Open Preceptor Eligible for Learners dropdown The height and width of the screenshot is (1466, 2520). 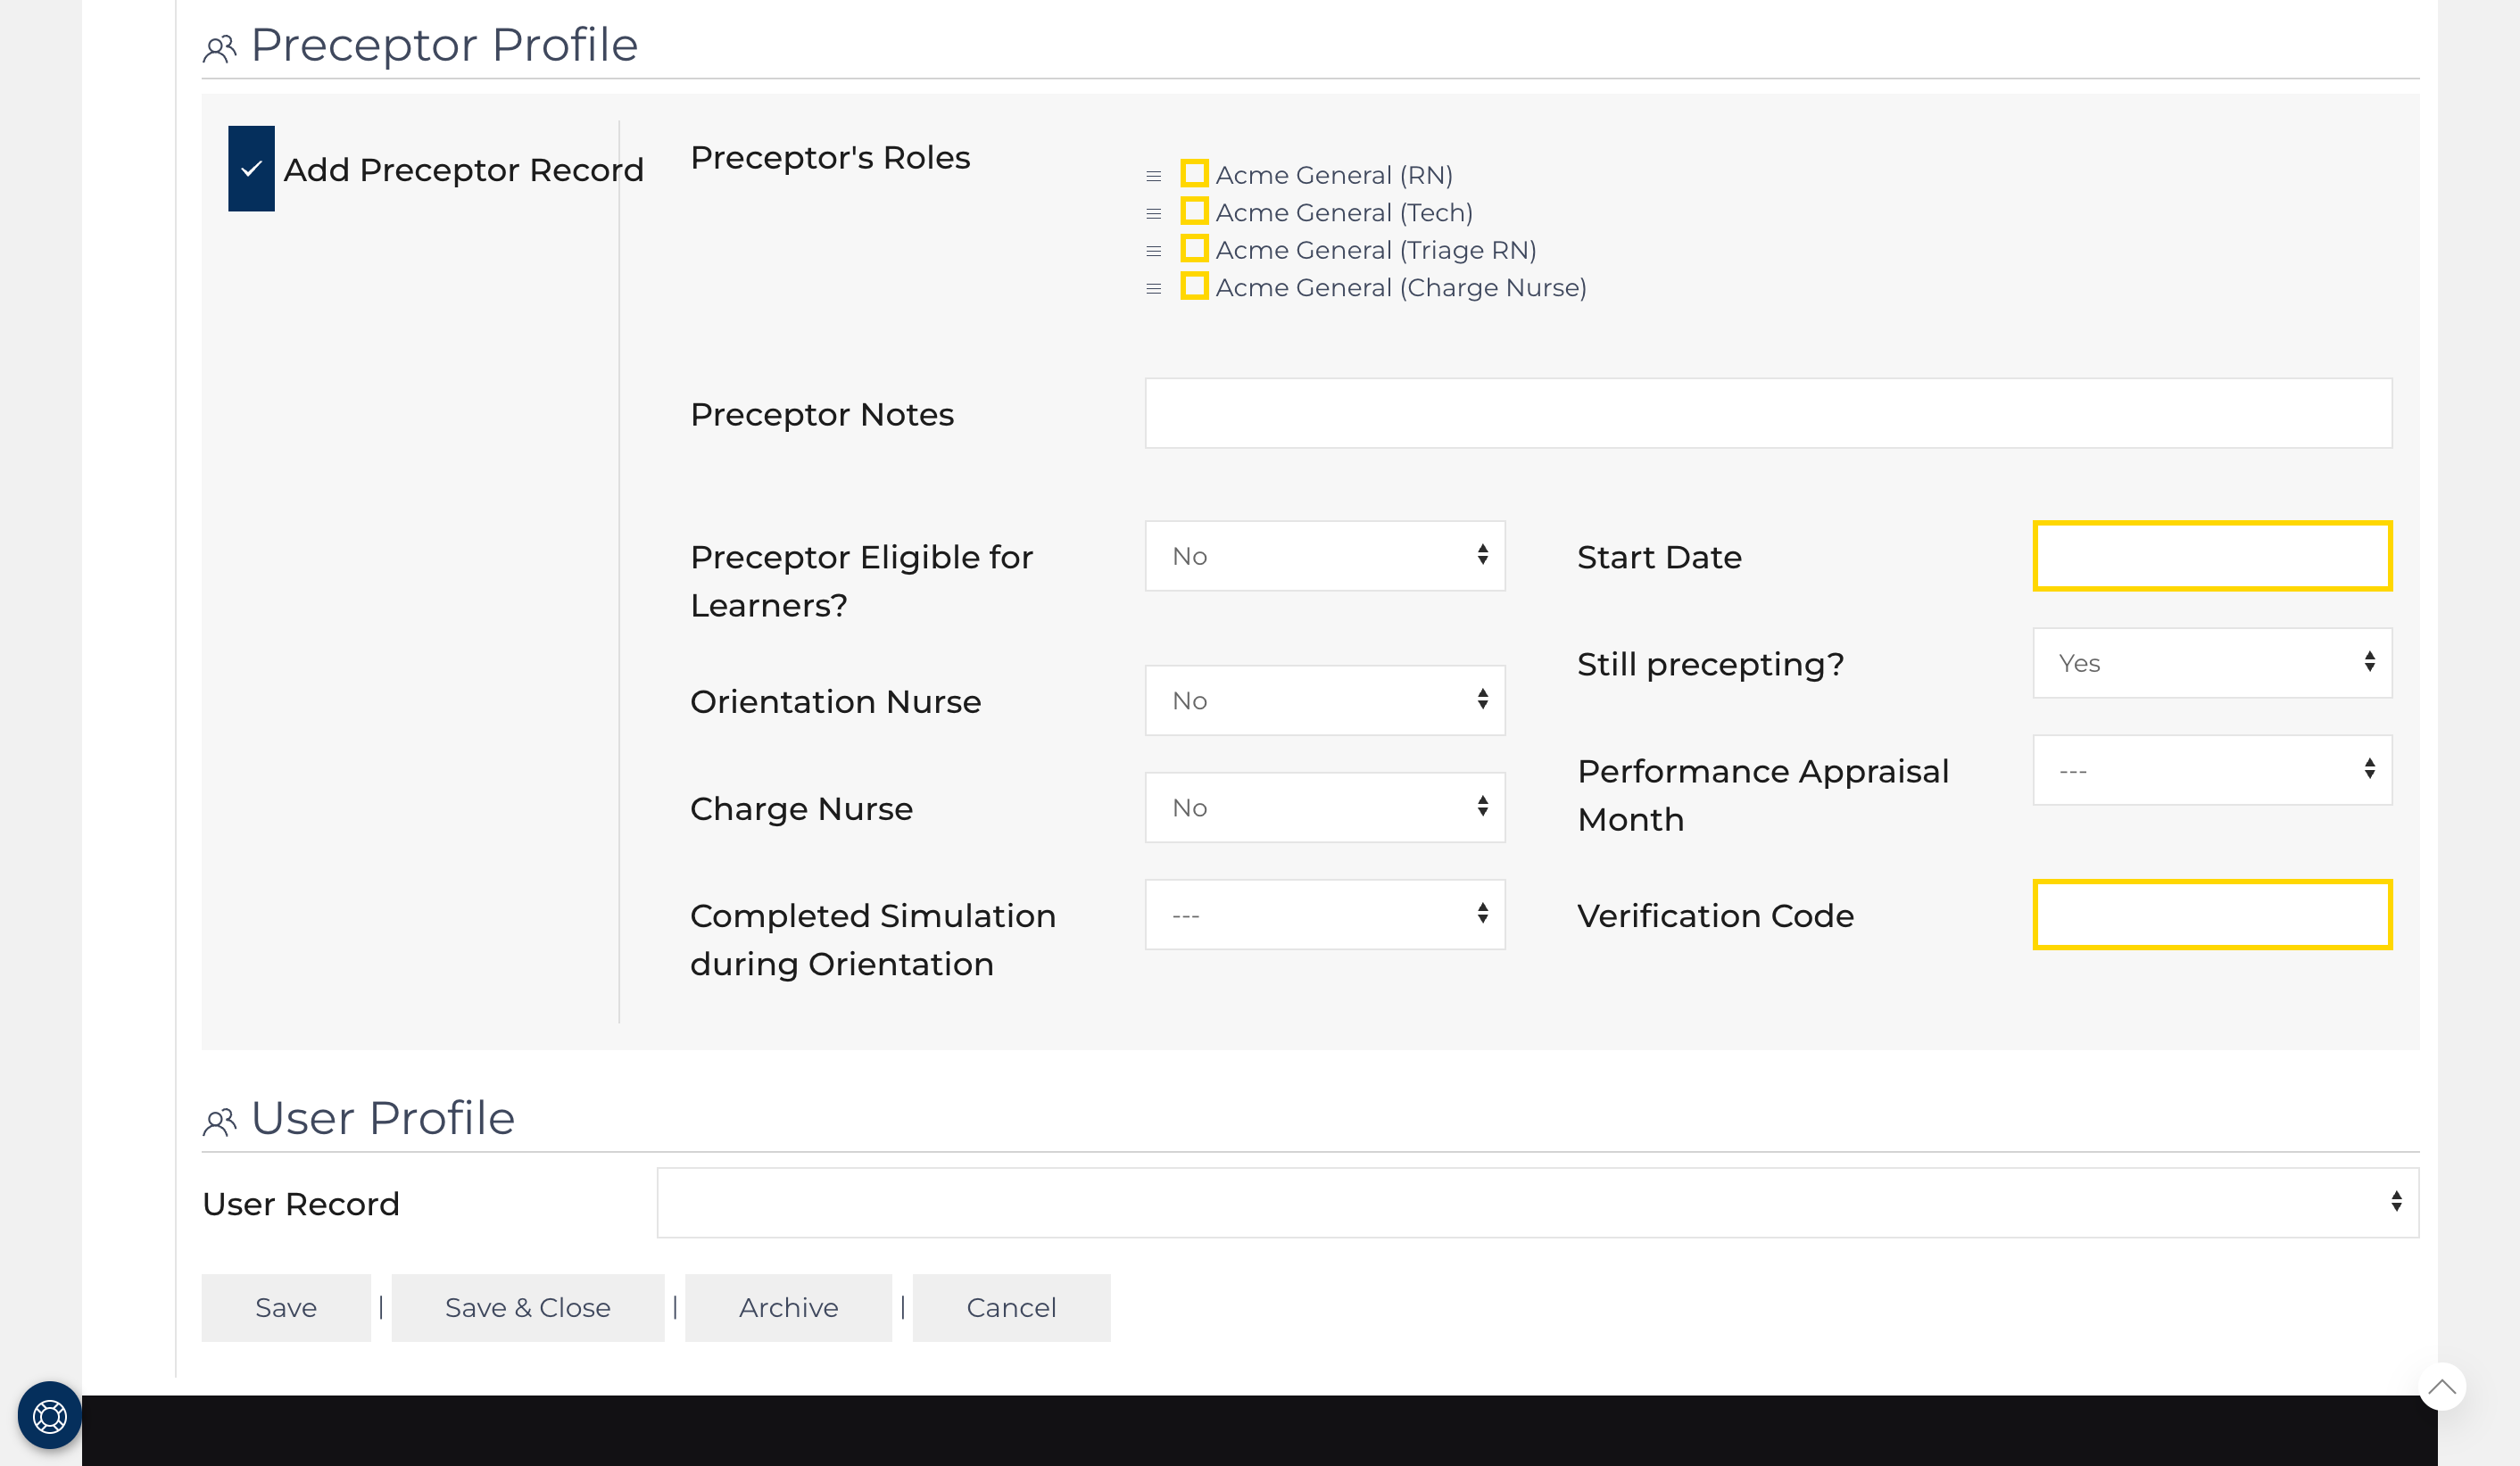[1324, 556]
